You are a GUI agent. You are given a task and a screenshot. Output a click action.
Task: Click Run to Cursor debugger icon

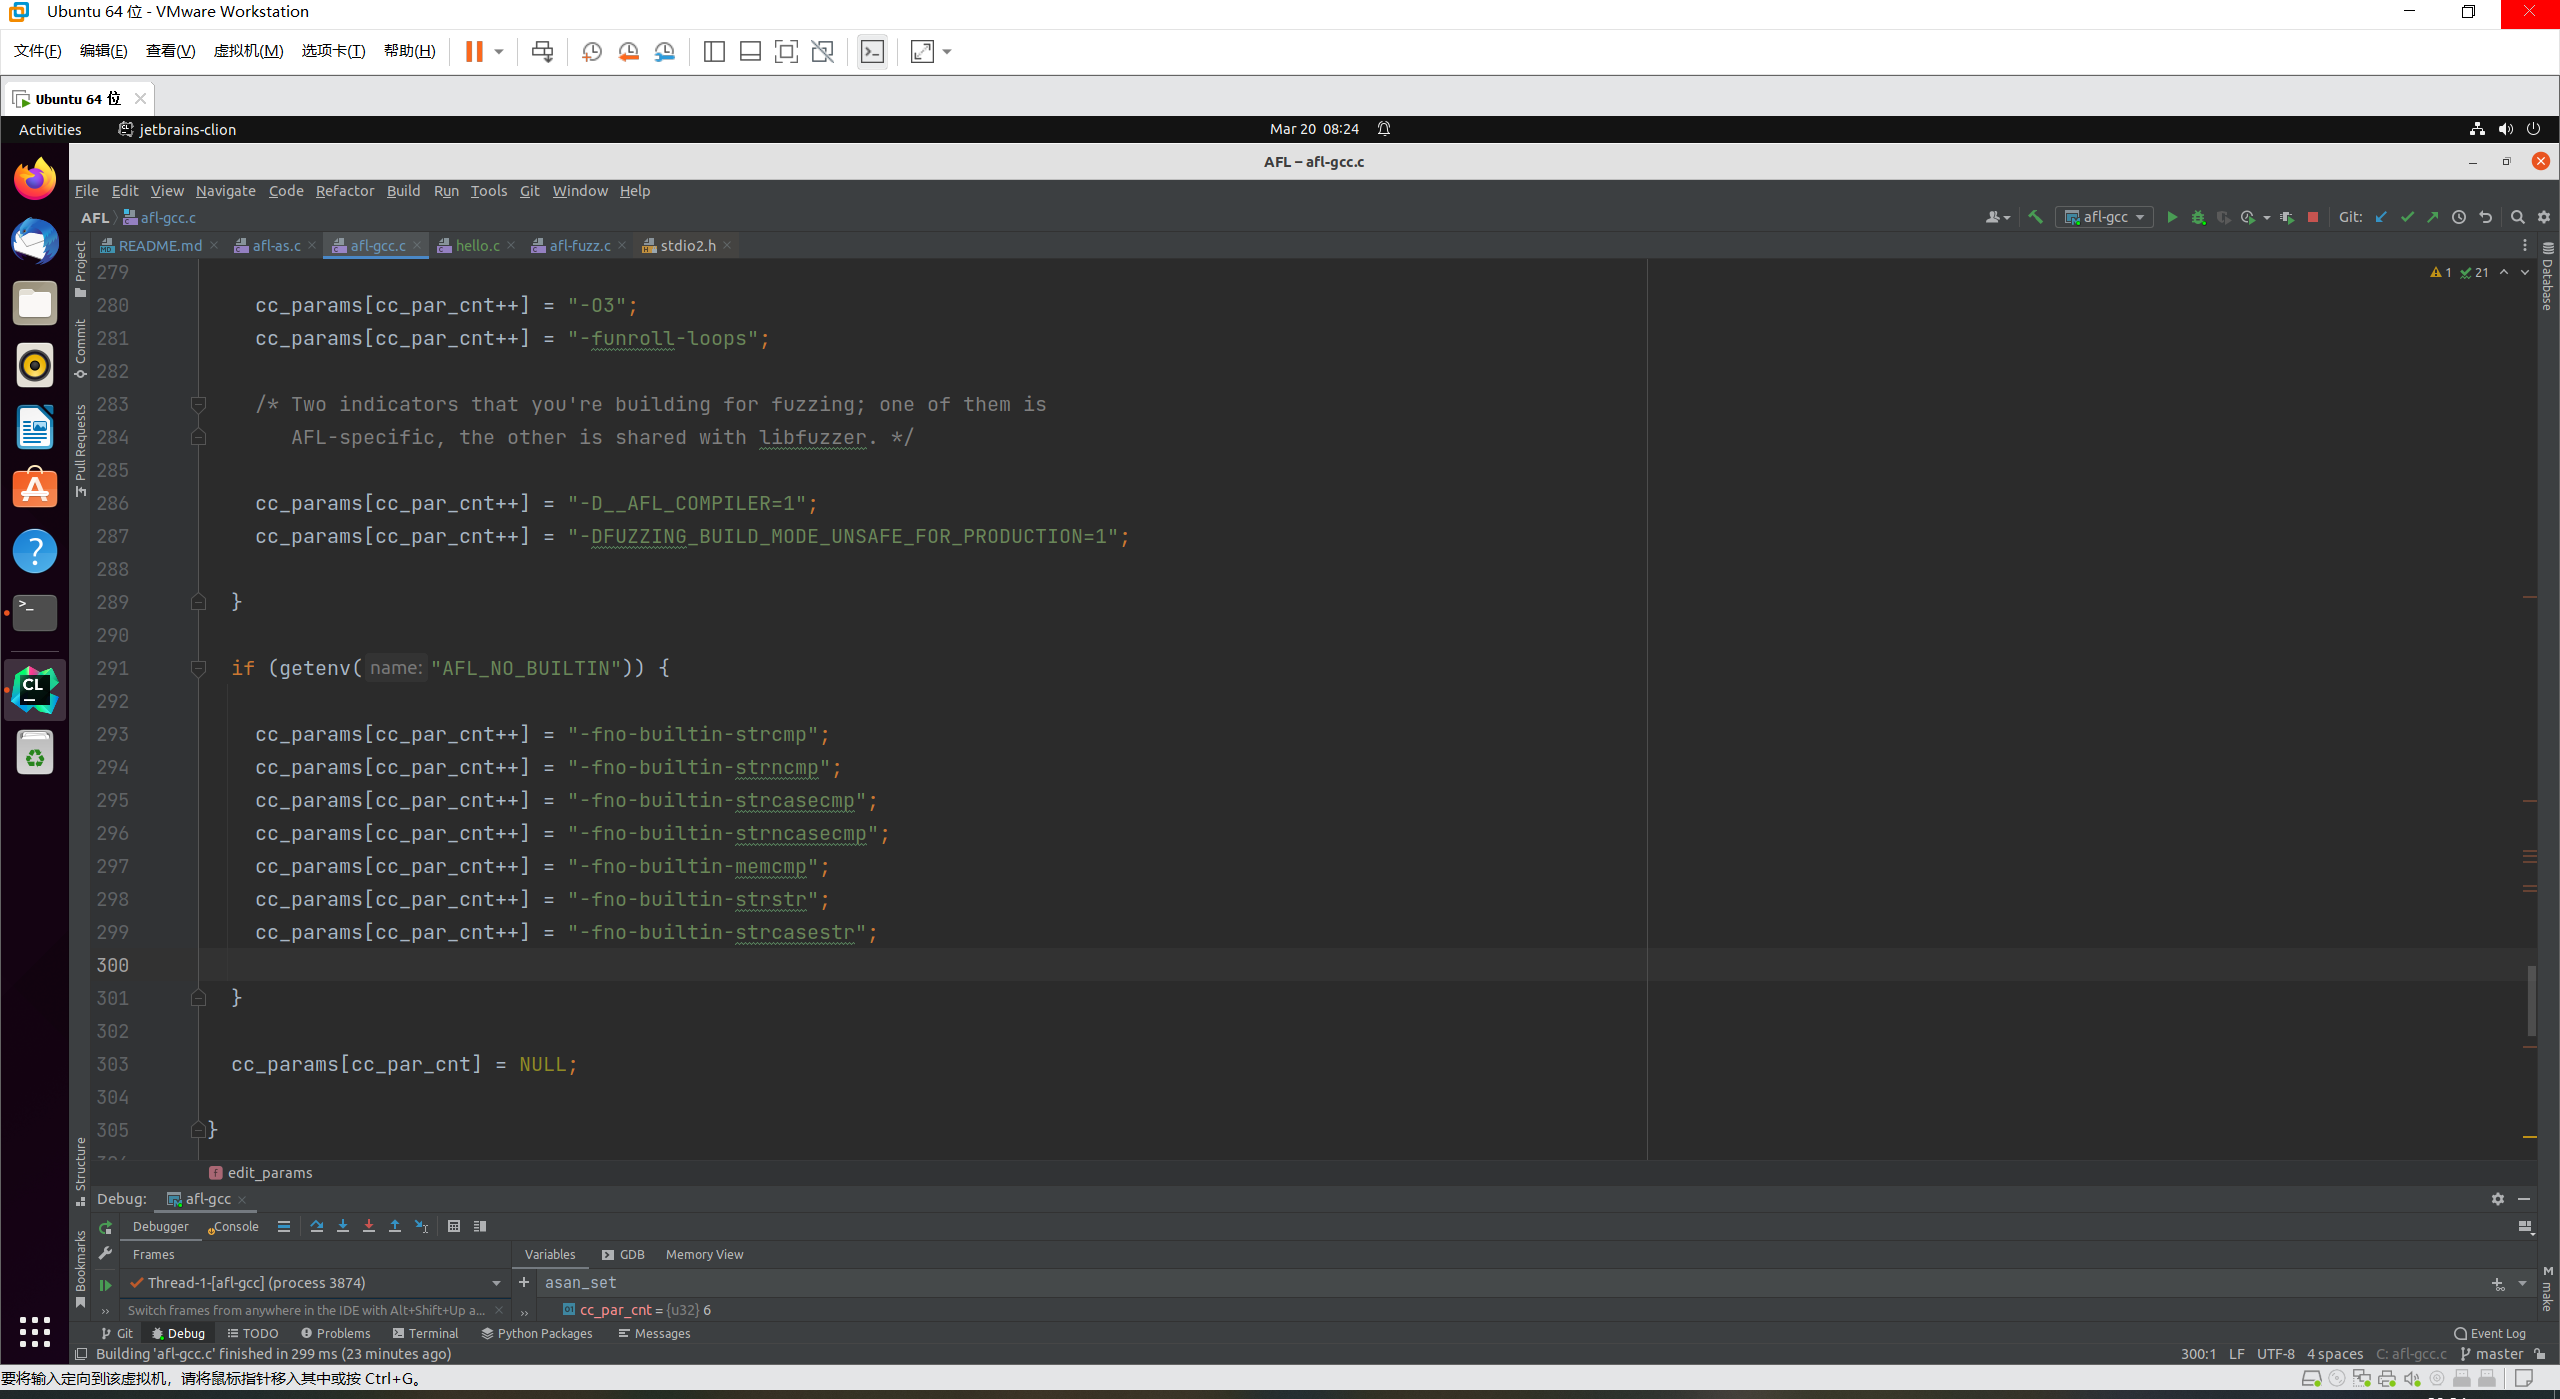[x=421, y=1226]
